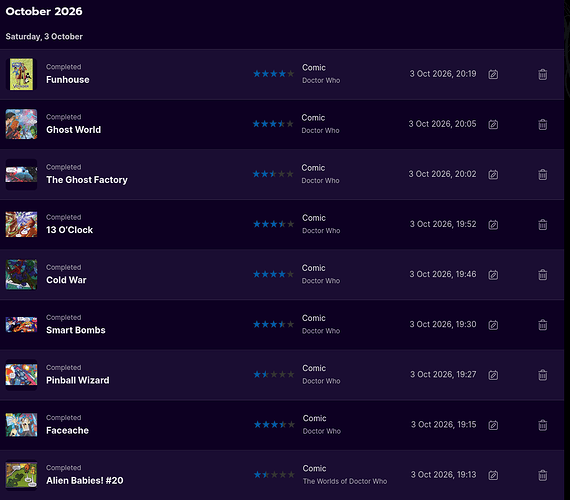Edit the Ghost World entry
The image size is (570, 500).
click(x=493, y=125)
